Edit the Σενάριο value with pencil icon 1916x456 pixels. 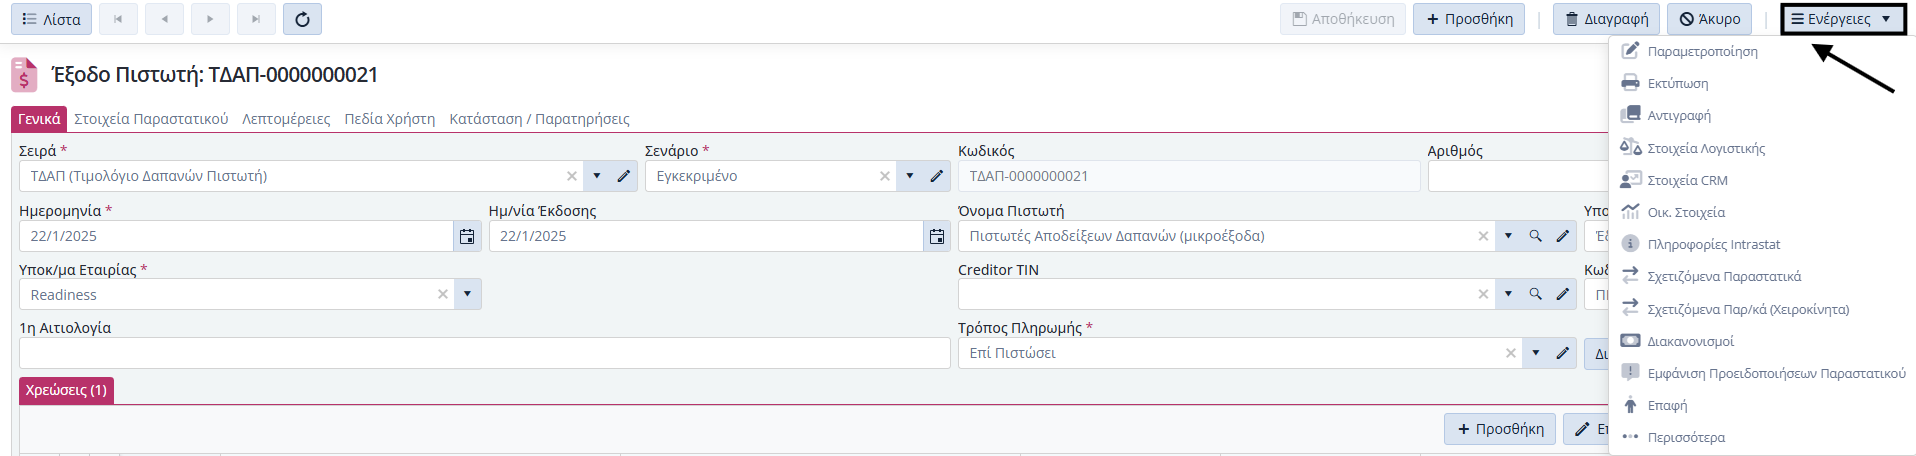point(937,176)
